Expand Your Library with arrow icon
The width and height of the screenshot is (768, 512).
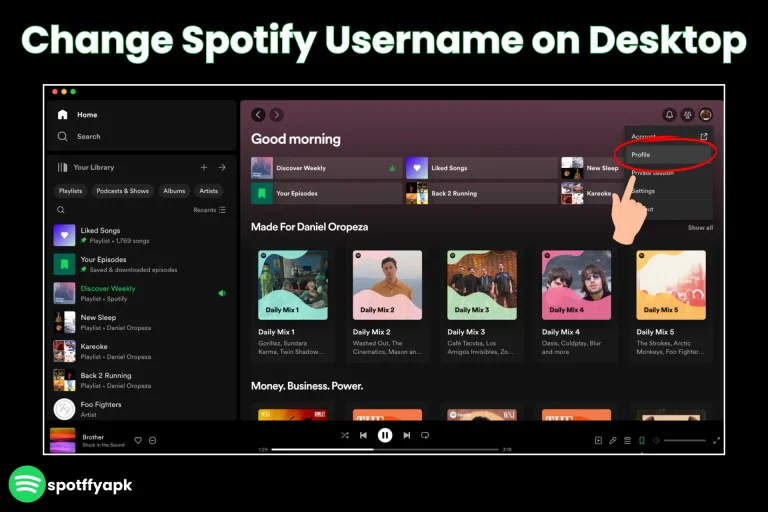[222, 167]
